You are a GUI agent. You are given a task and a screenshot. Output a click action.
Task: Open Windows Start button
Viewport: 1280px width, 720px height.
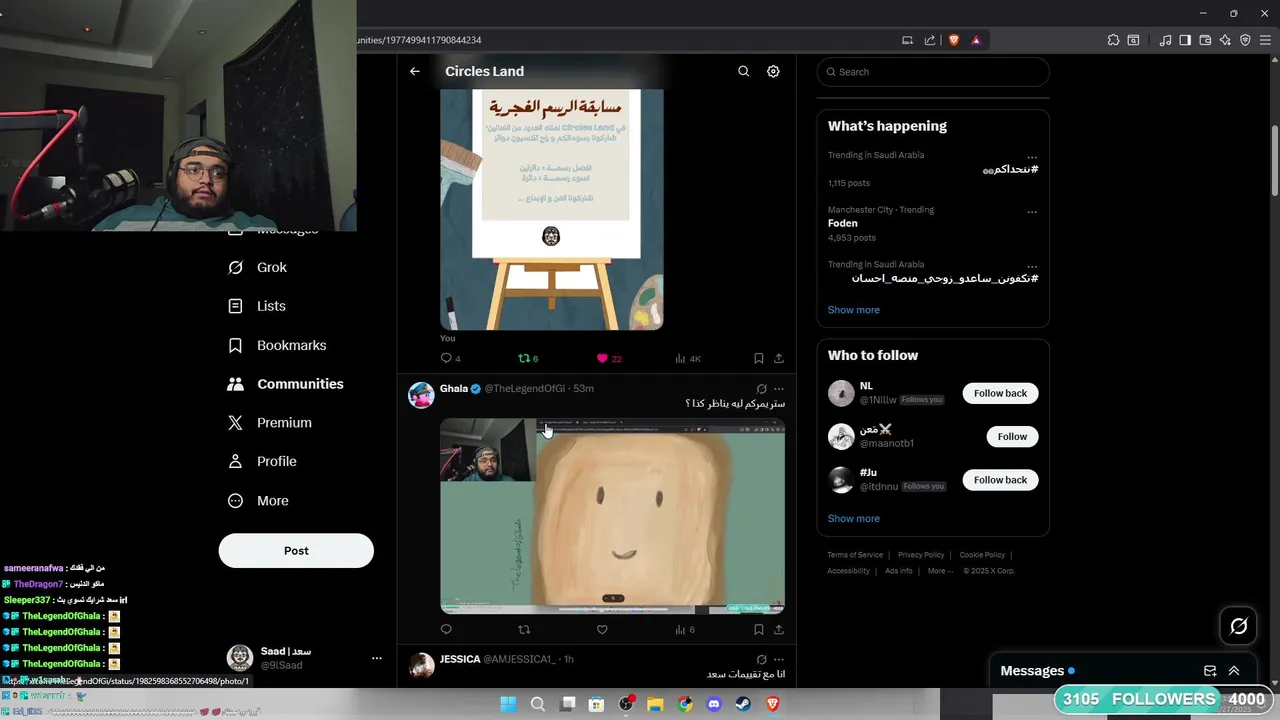coord(508,704)
